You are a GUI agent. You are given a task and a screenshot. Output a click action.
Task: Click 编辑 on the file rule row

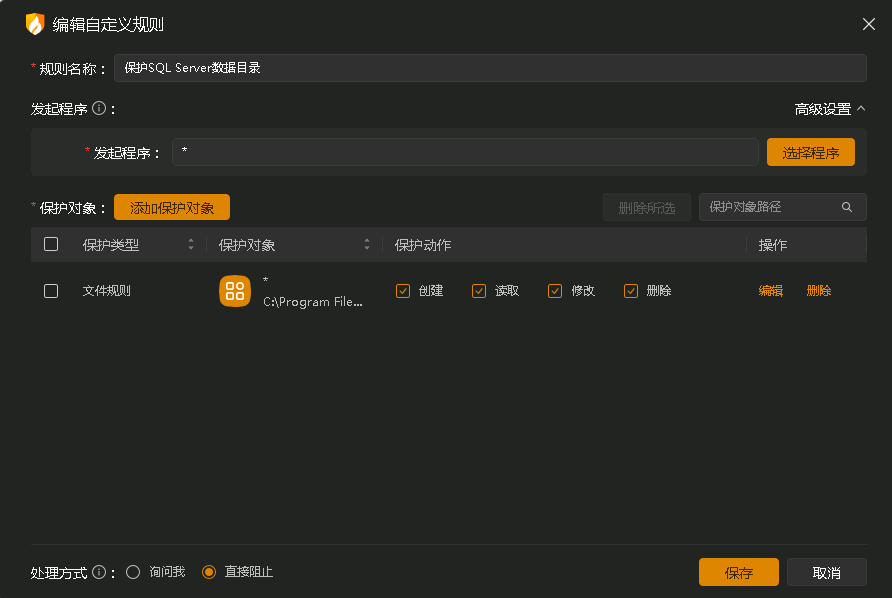coord(771,290)
